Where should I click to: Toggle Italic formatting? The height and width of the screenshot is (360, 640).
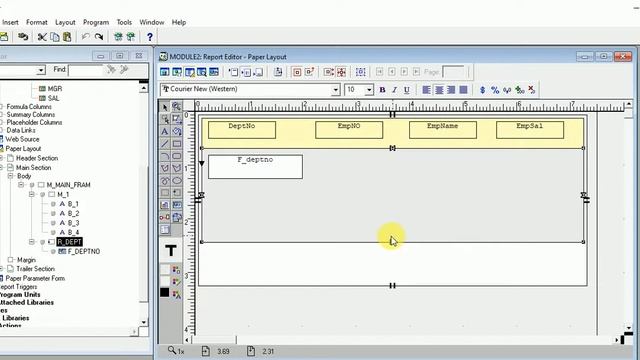pyautogui.click(x=394, y=90)
